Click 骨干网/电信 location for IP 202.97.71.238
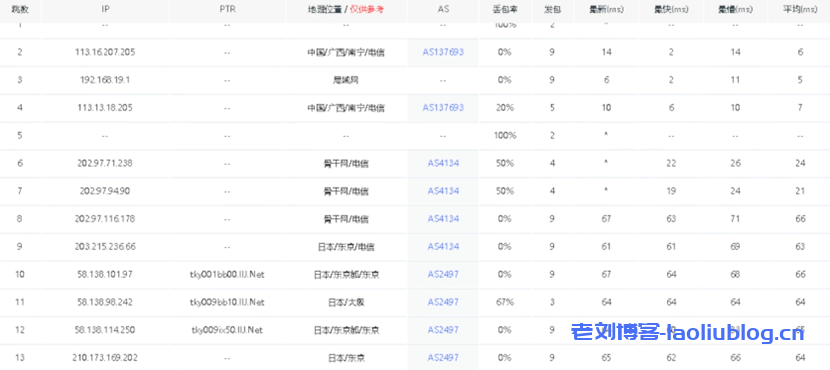Screen dimensions: 830x370 tap(346, 163)
